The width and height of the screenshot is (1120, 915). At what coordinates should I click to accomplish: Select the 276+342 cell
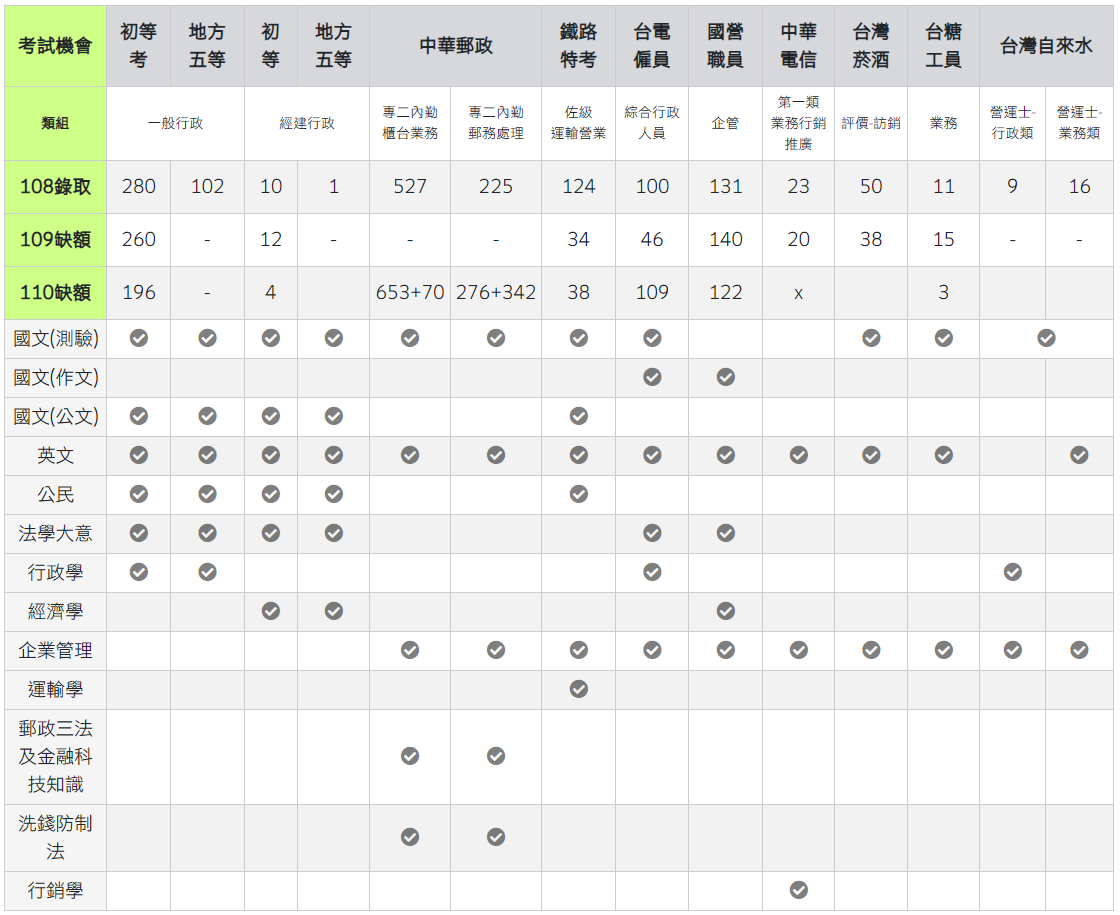(496, 292)
